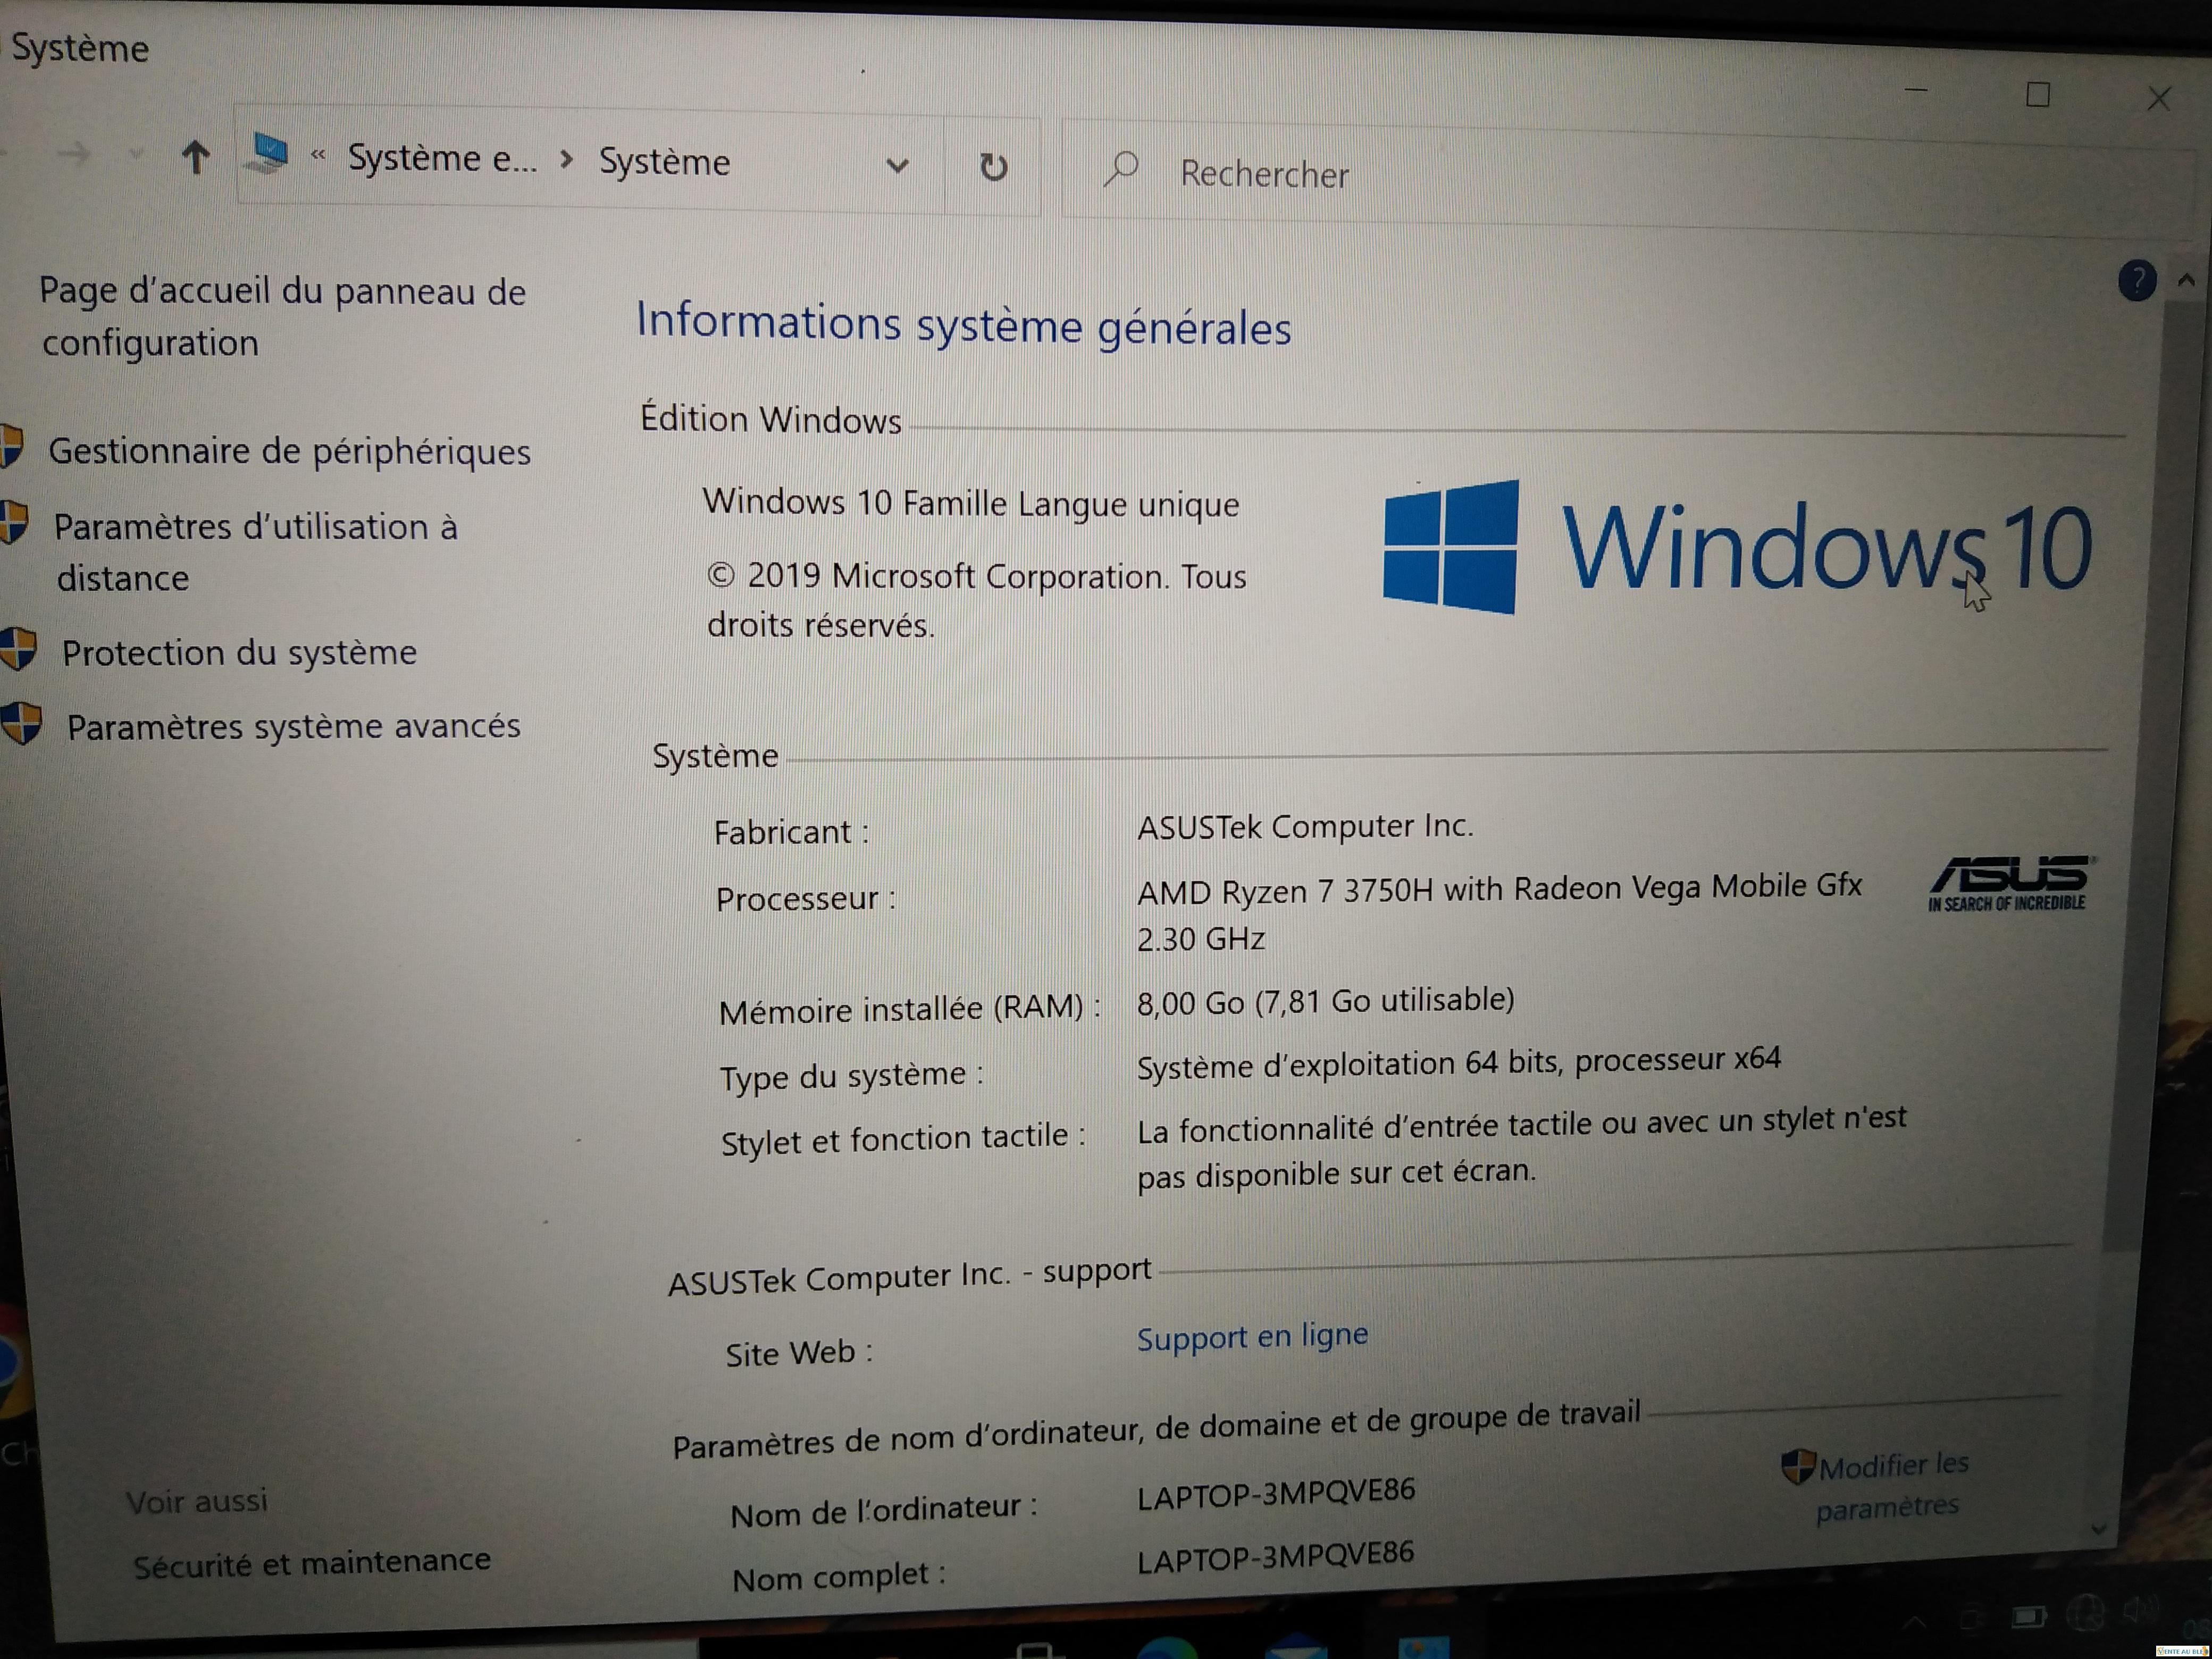Click the magnifying glass search icon
Screen dimensions: 2212x1659
(x=1120, y=170)
